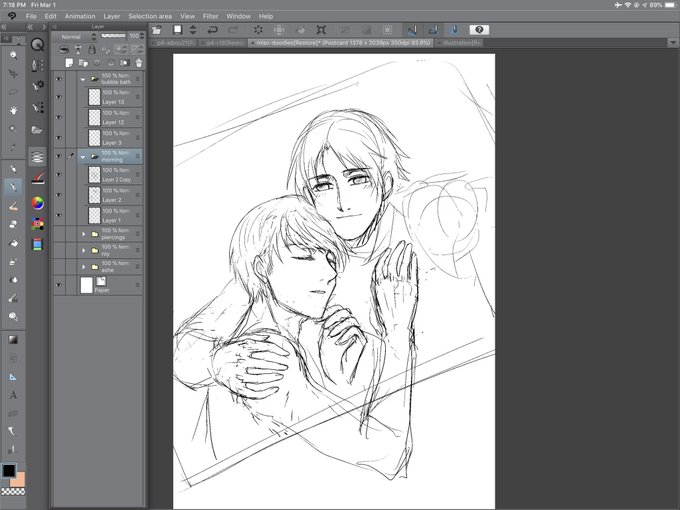This screenshot has height=510, width=680.
Task: Expand the roy folder
Action: (84, 250)
